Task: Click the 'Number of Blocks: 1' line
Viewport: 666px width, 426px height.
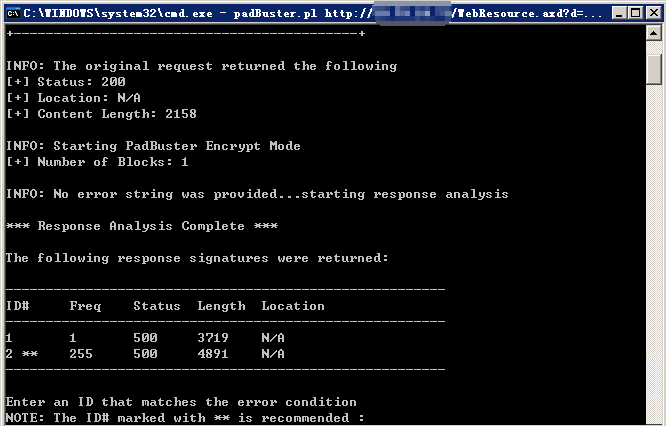Action: (x=97, y=162)
